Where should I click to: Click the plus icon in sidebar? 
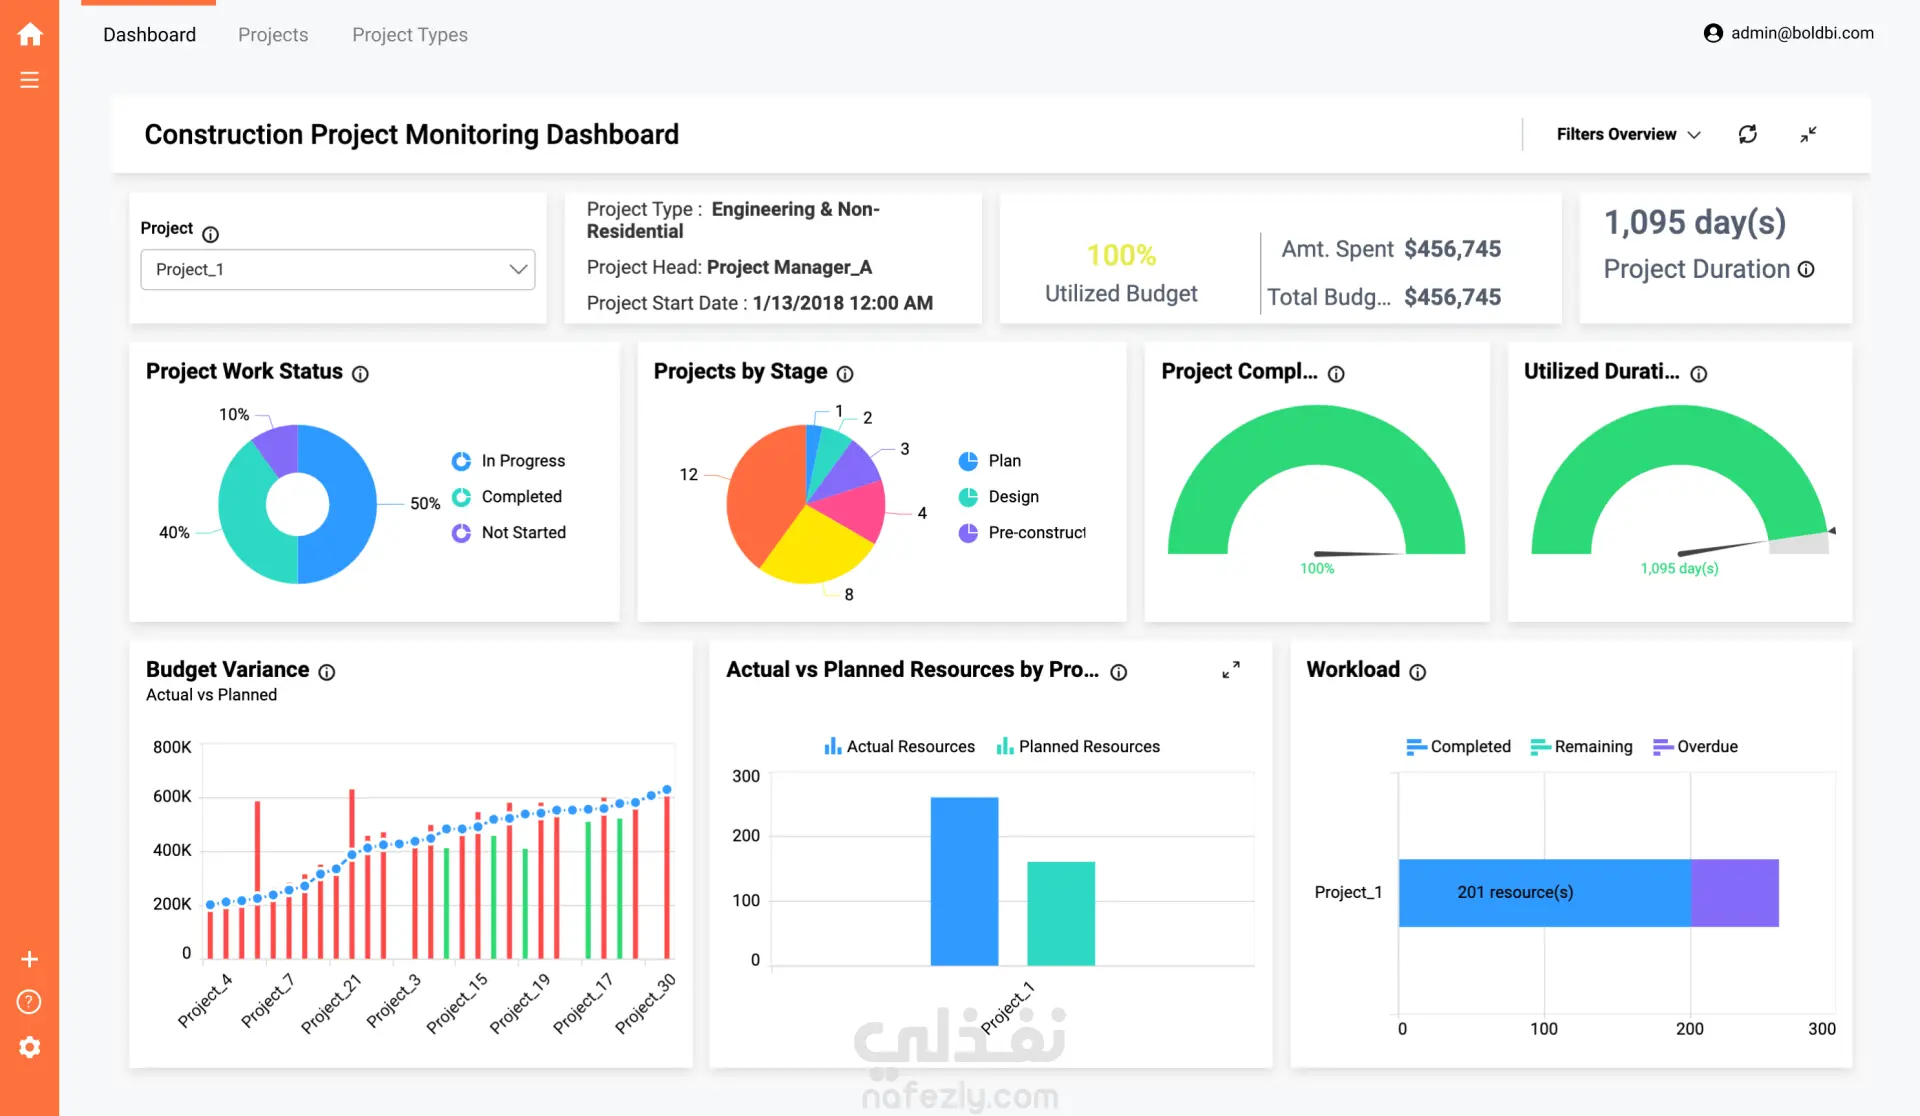tap(30, 959)
